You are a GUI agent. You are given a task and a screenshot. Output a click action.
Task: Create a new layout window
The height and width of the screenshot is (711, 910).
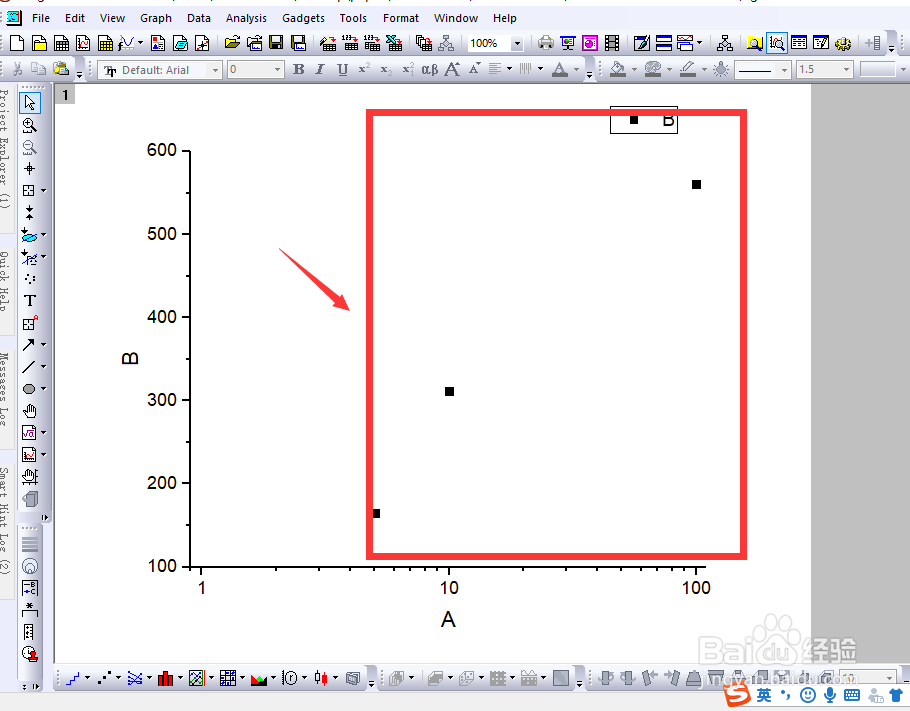pos(158,44)
